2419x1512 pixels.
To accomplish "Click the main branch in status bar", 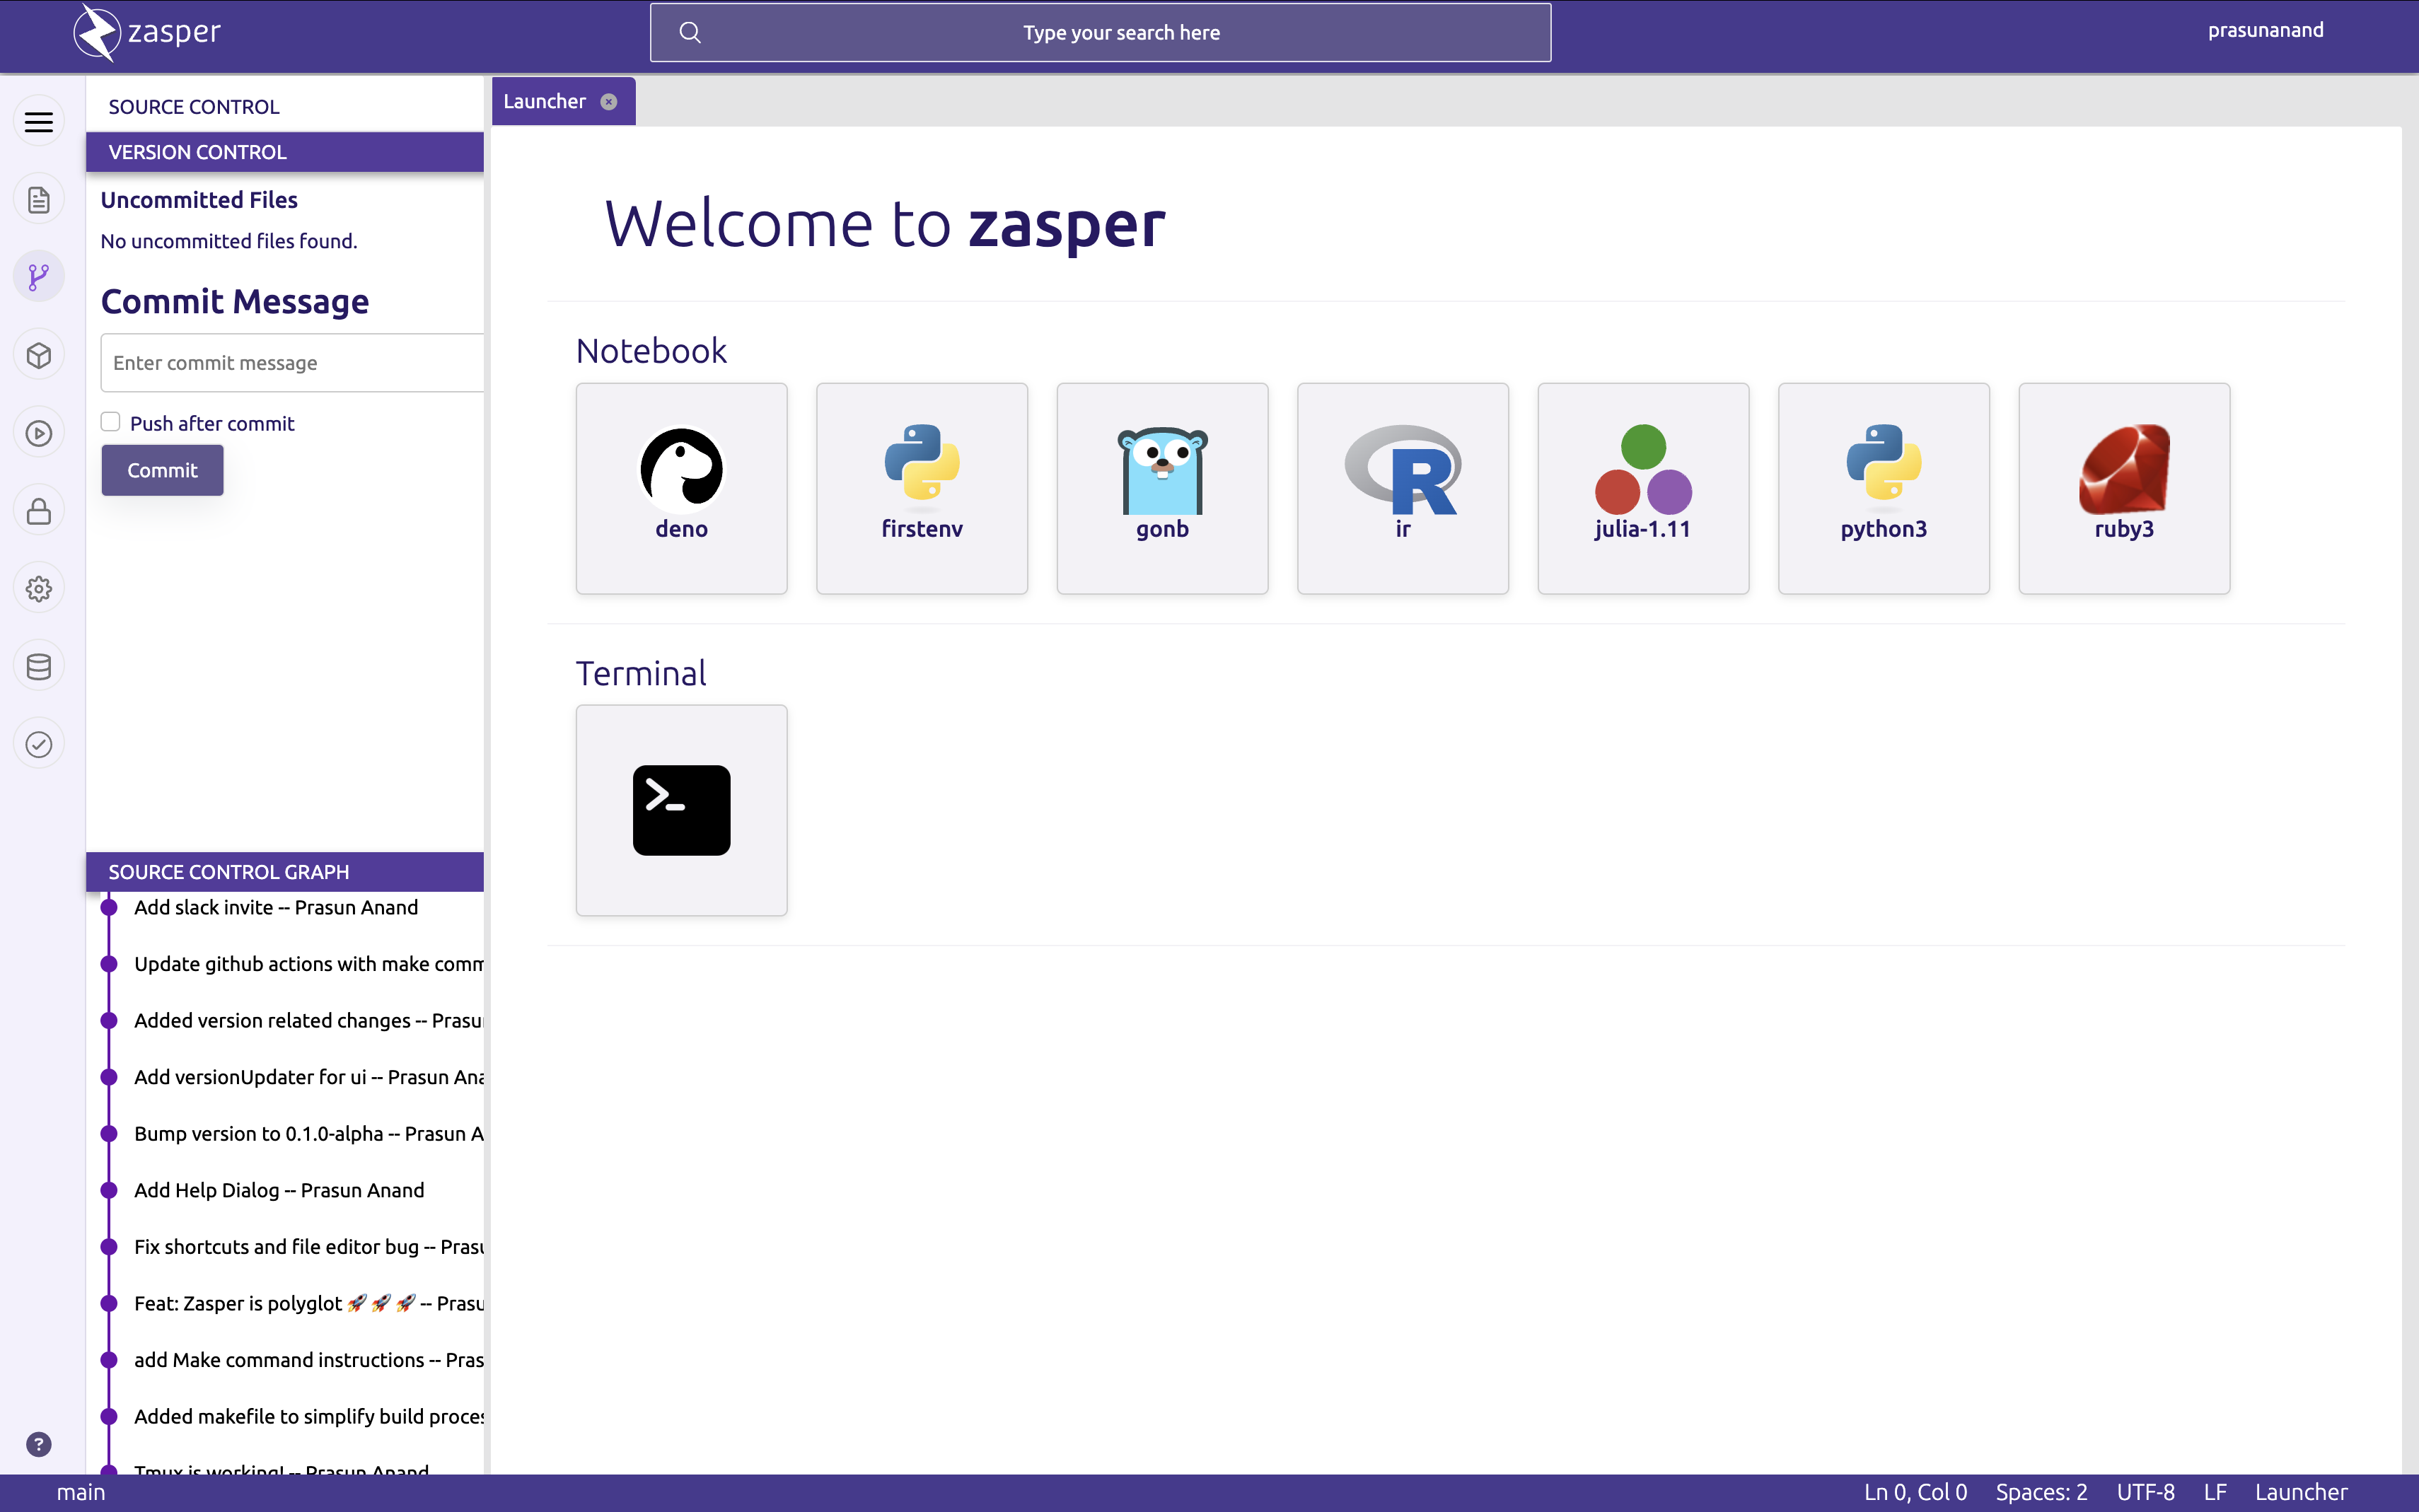I will [x=81, y=1492].
